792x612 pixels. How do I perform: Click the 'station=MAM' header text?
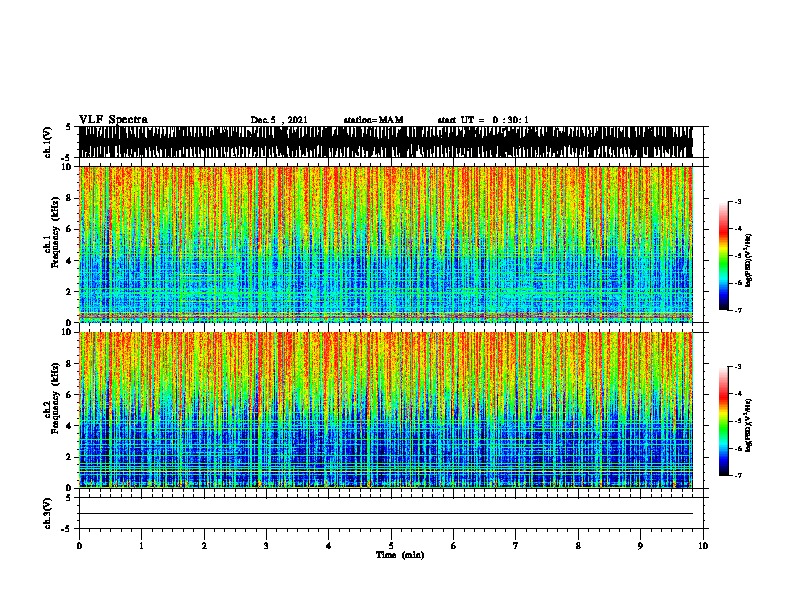(x=373, y=120)
